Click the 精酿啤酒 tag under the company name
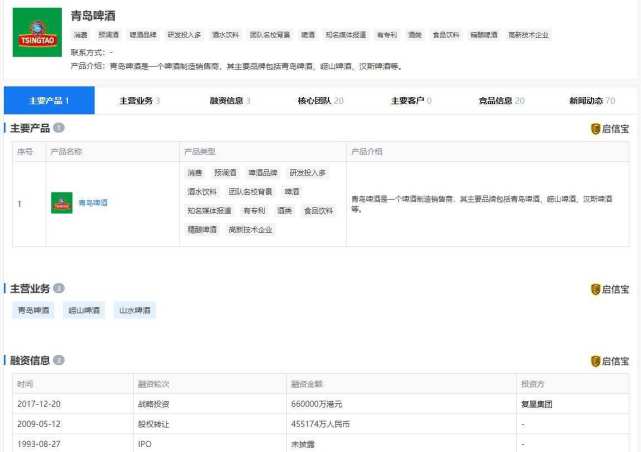The width and height of the screenshot is (641, 452). click(x=484, y=35)
